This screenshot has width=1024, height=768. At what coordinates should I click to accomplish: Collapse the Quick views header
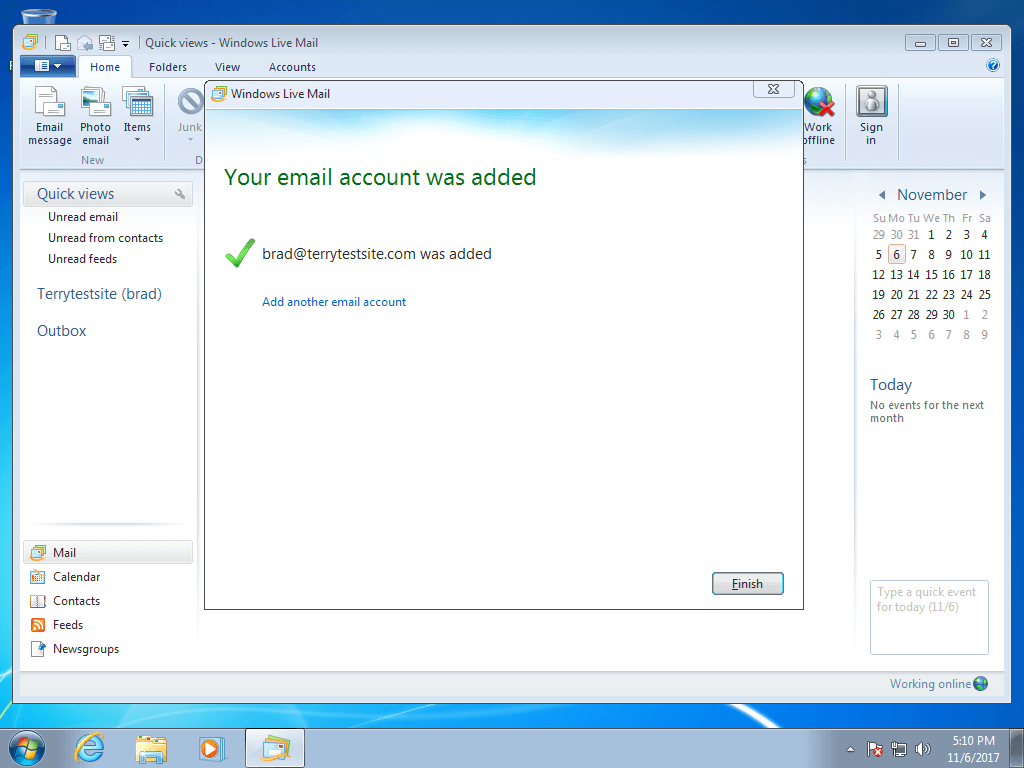coord(108,194)
